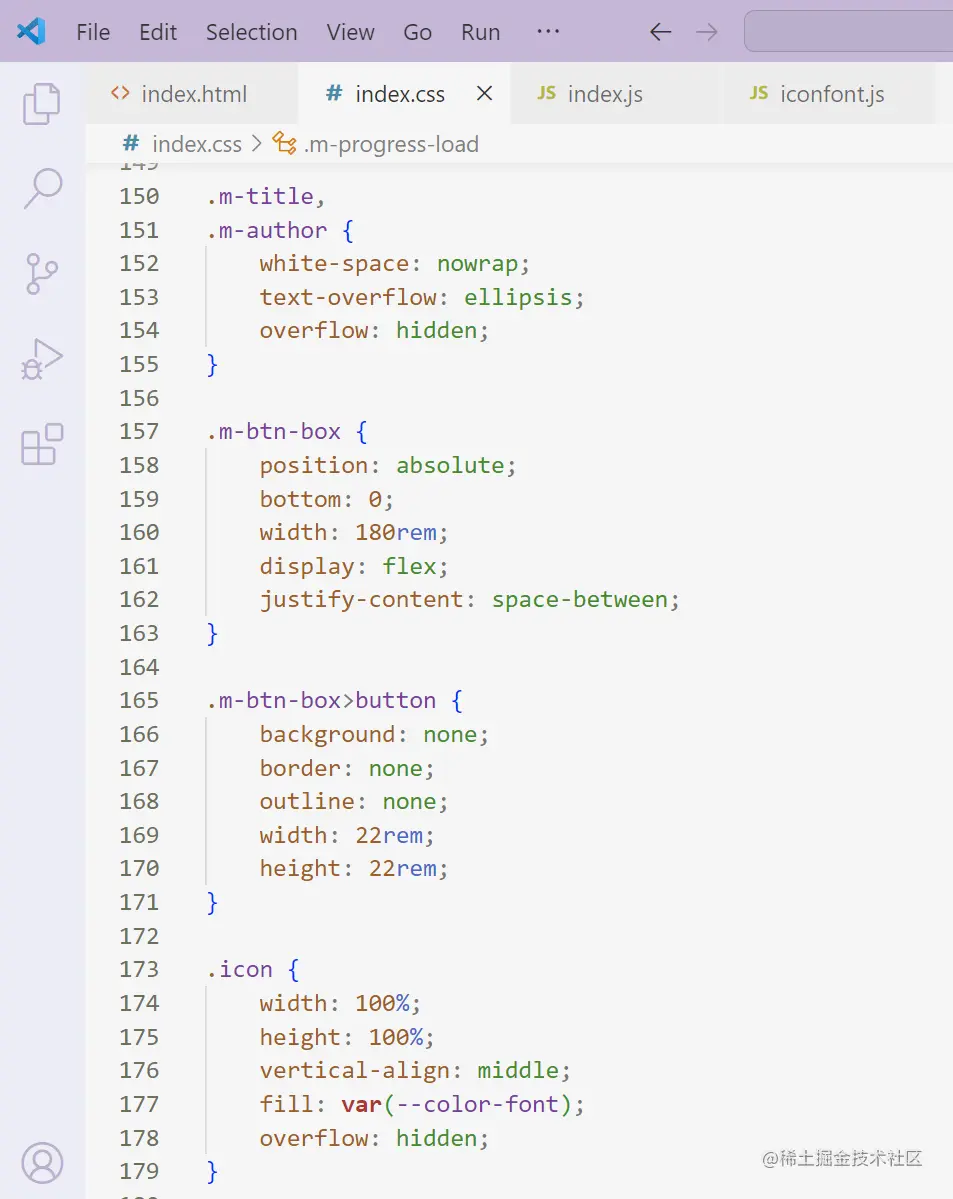Open the Search view icon

(x=43, y=188)
